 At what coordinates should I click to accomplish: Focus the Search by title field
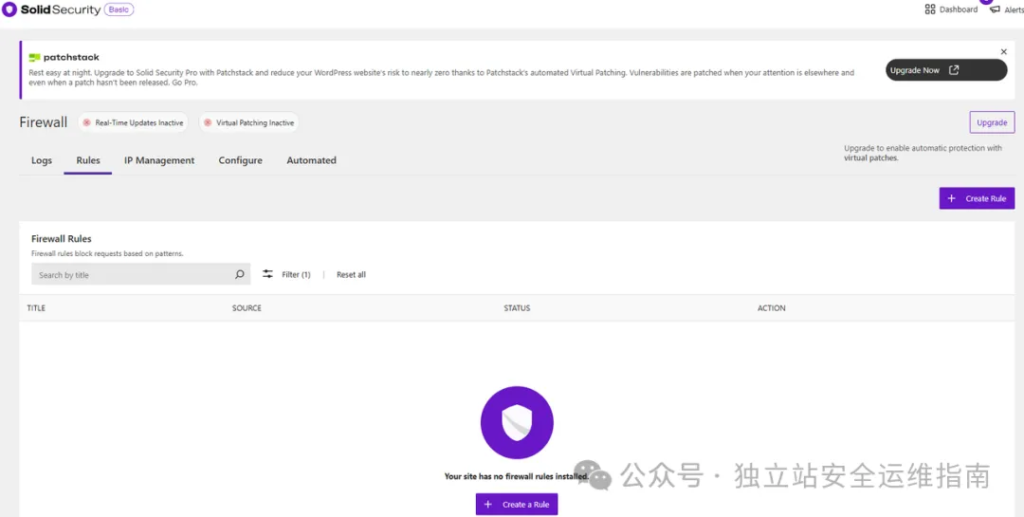point(140,275)
